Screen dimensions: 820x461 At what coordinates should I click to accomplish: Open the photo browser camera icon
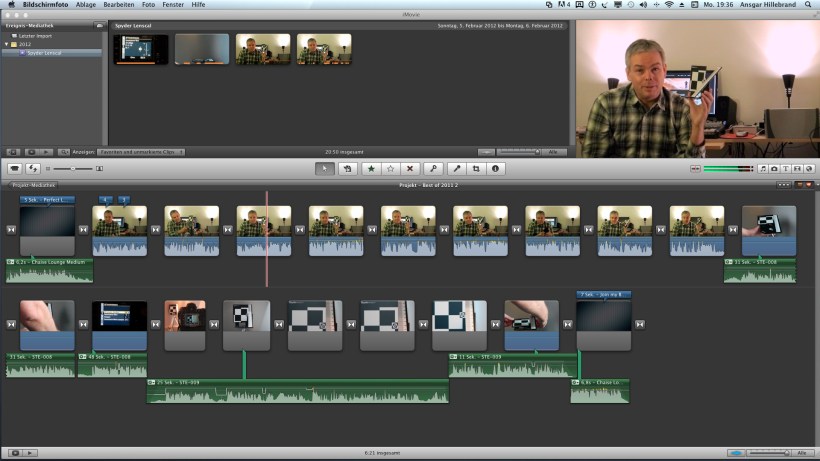tap(774, 168)
